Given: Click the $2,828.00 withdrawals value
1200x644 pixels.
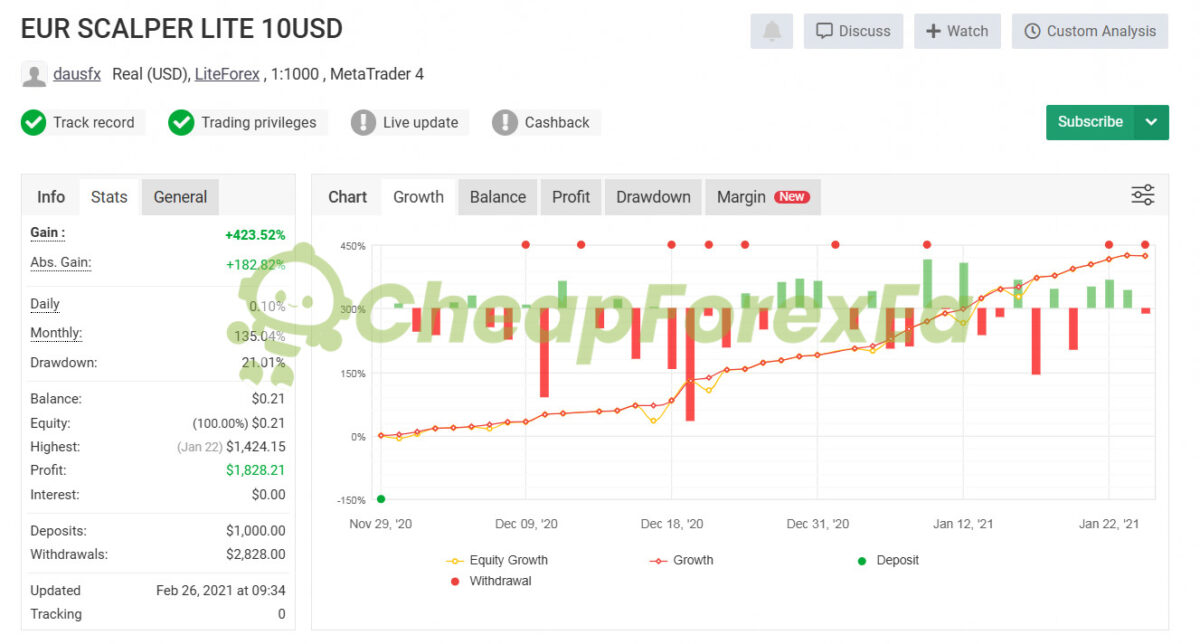Looking at the screenshot, I should coord(256,554).
